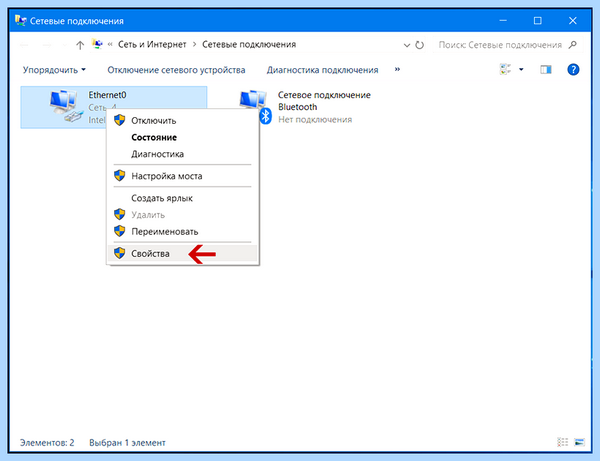
Task: Choose Отключить in the context menu
Action: coord(183,121)
